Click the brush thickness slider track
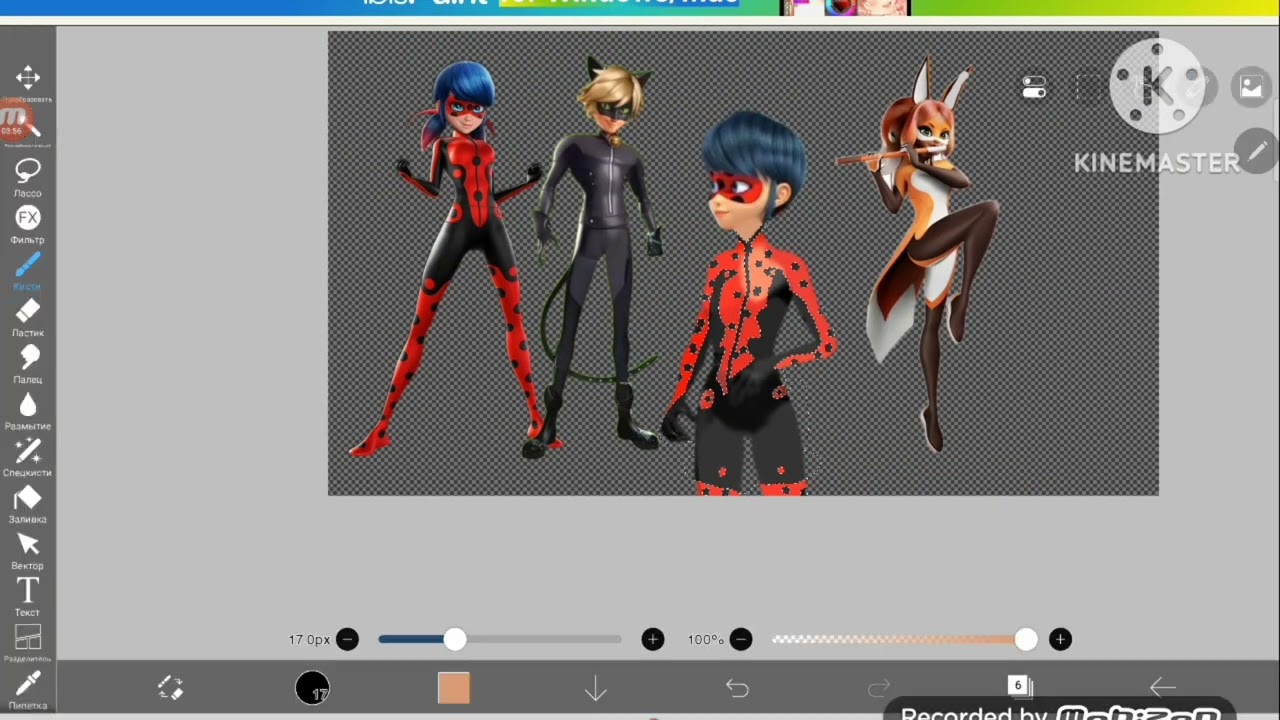The width and height of the screenshot is (1280, 720). (x=500, y=639)
